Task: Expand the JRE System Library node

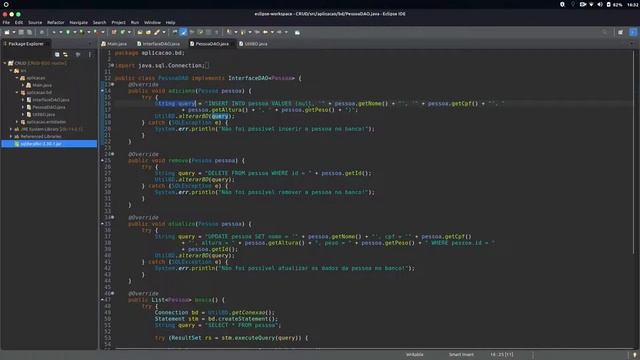Action: point(11,129)
